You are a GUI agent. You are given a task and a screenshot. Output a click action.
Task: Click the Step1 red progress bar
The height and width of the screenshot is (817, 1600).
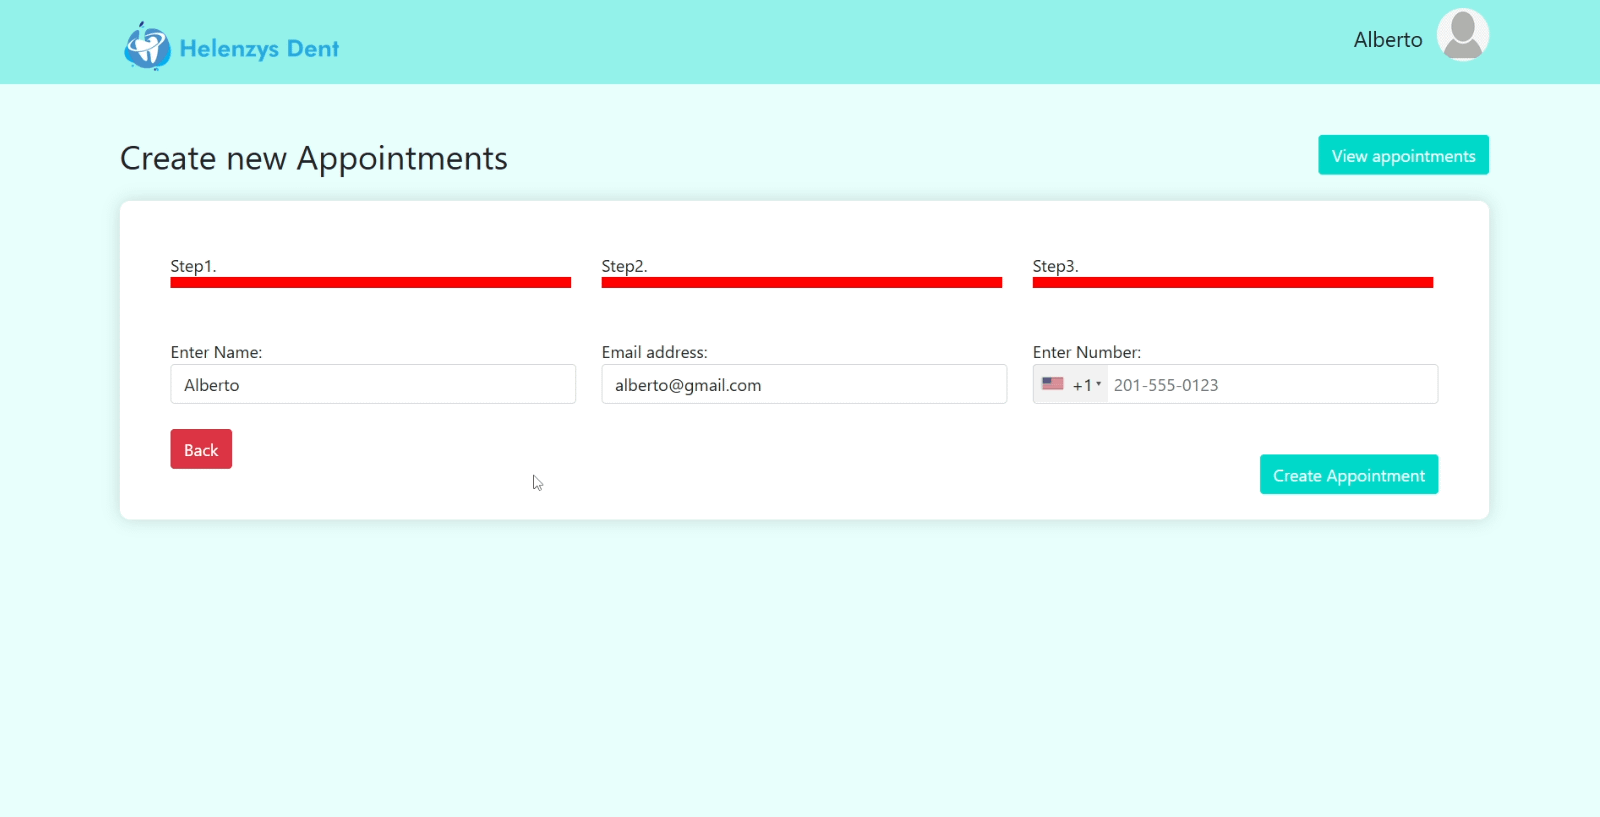pyautogui.click(x=370, y=283)
